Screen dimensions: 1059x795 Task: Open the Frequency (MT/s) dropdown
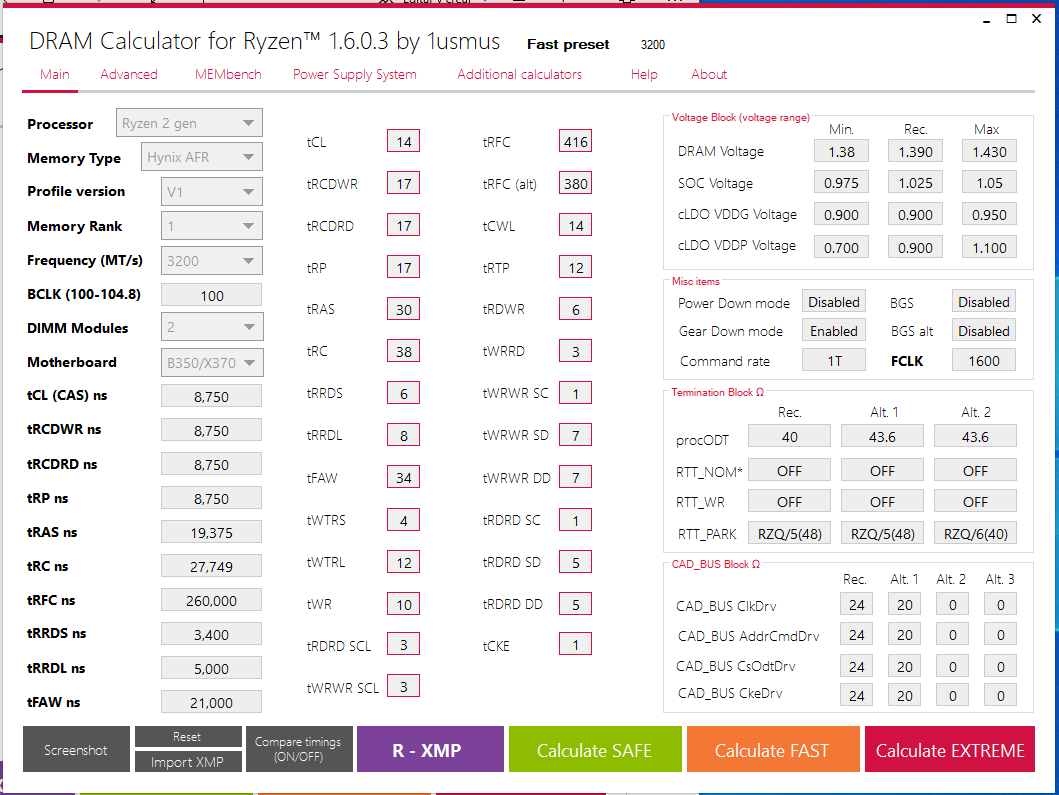tap(211, 261)
